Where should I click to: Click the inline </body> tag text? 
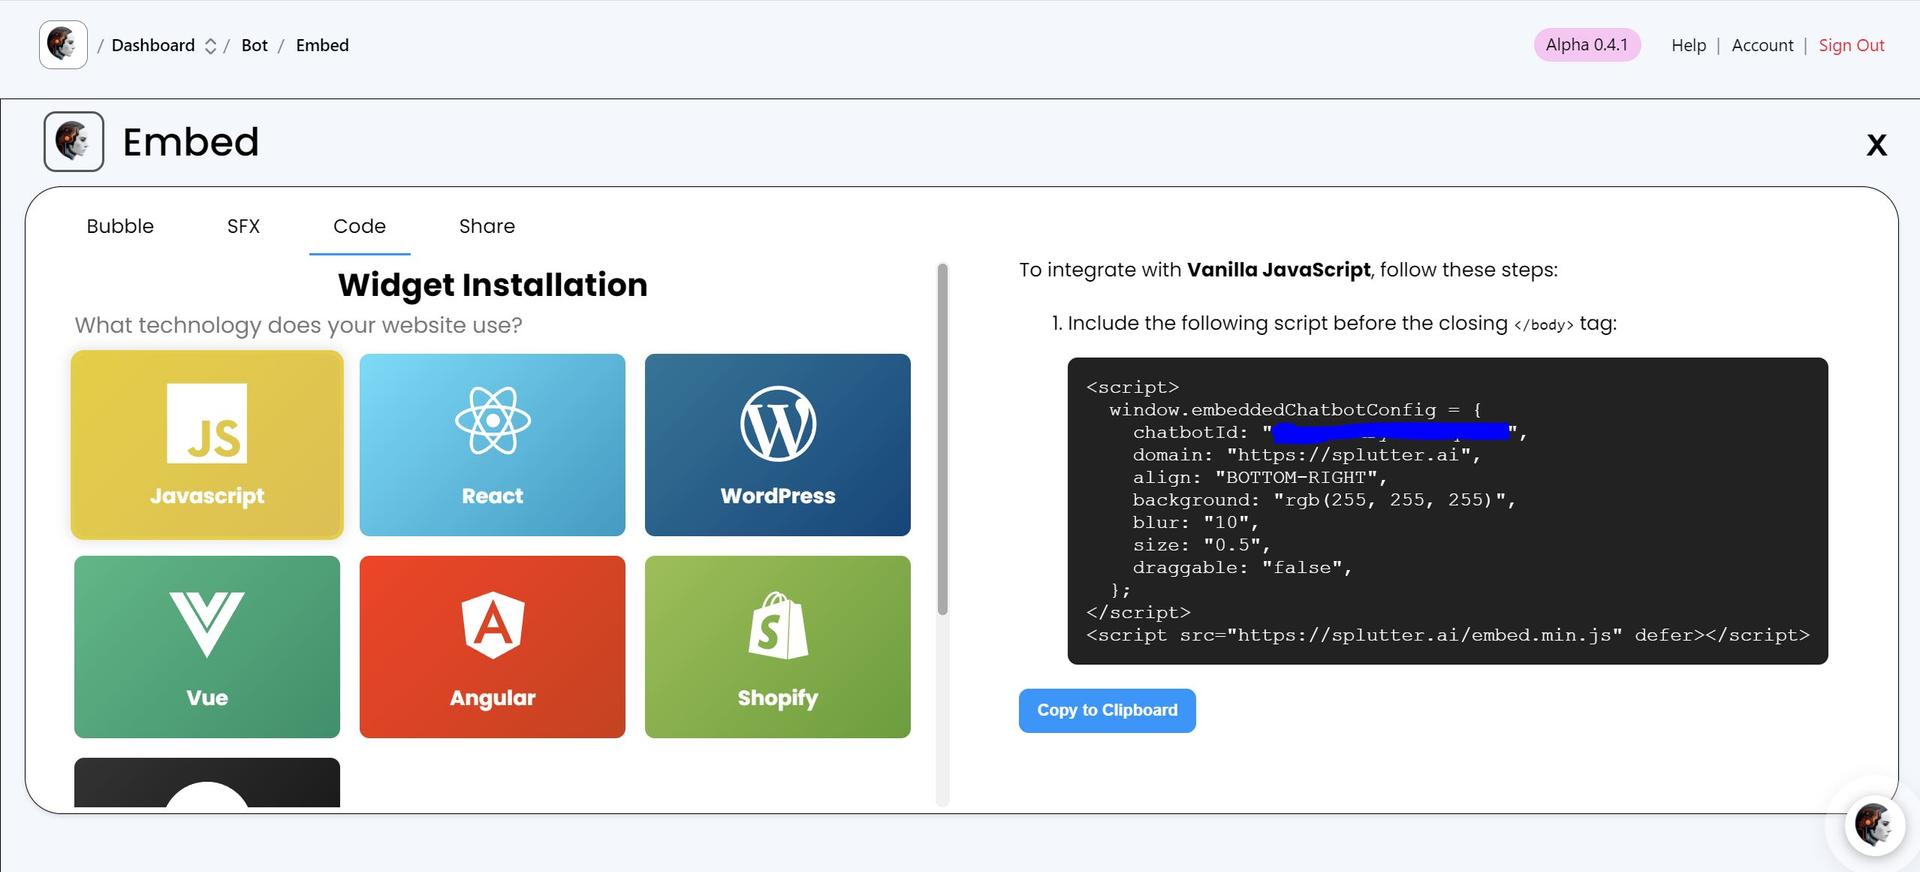coord(1543,325)
